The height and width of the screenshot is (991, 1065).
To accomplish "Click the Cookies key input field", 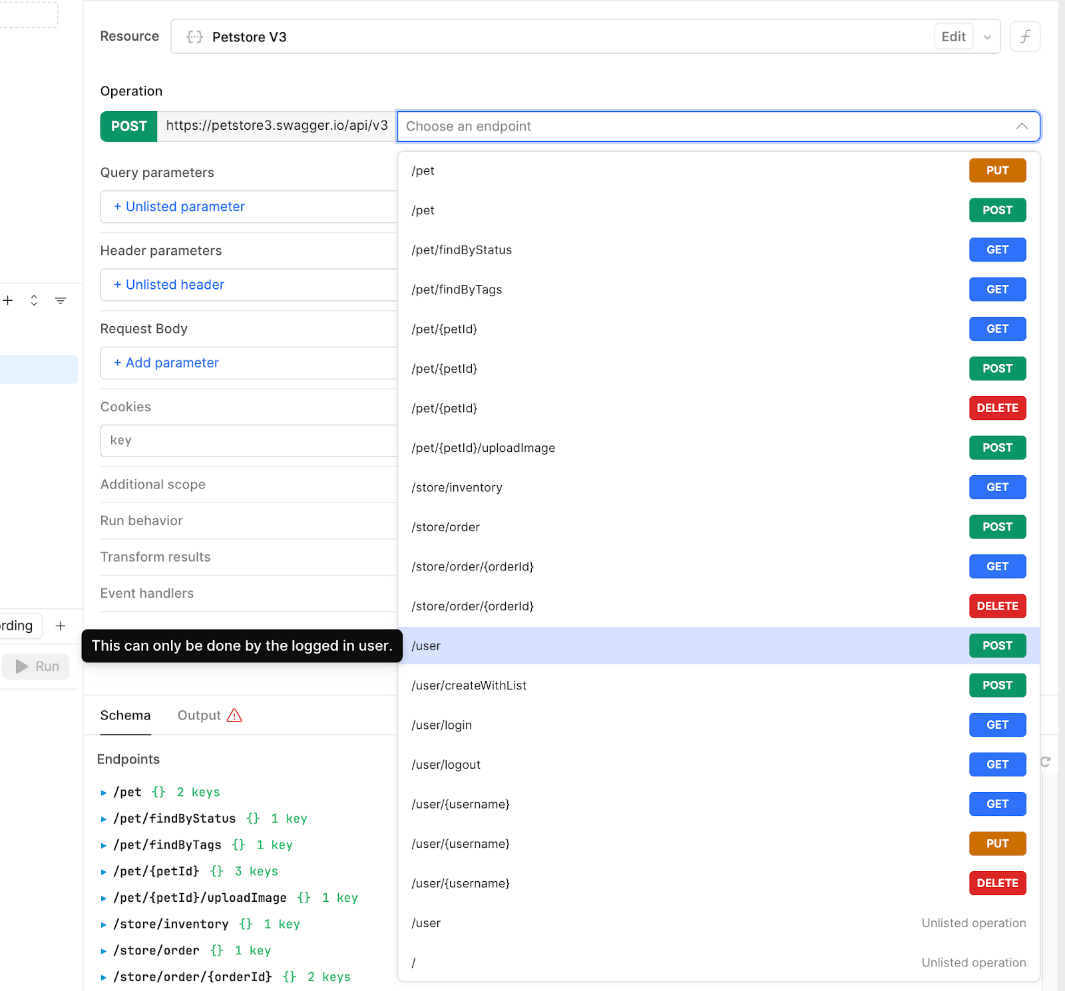I will pyautogui.click(x=250, y=440).
